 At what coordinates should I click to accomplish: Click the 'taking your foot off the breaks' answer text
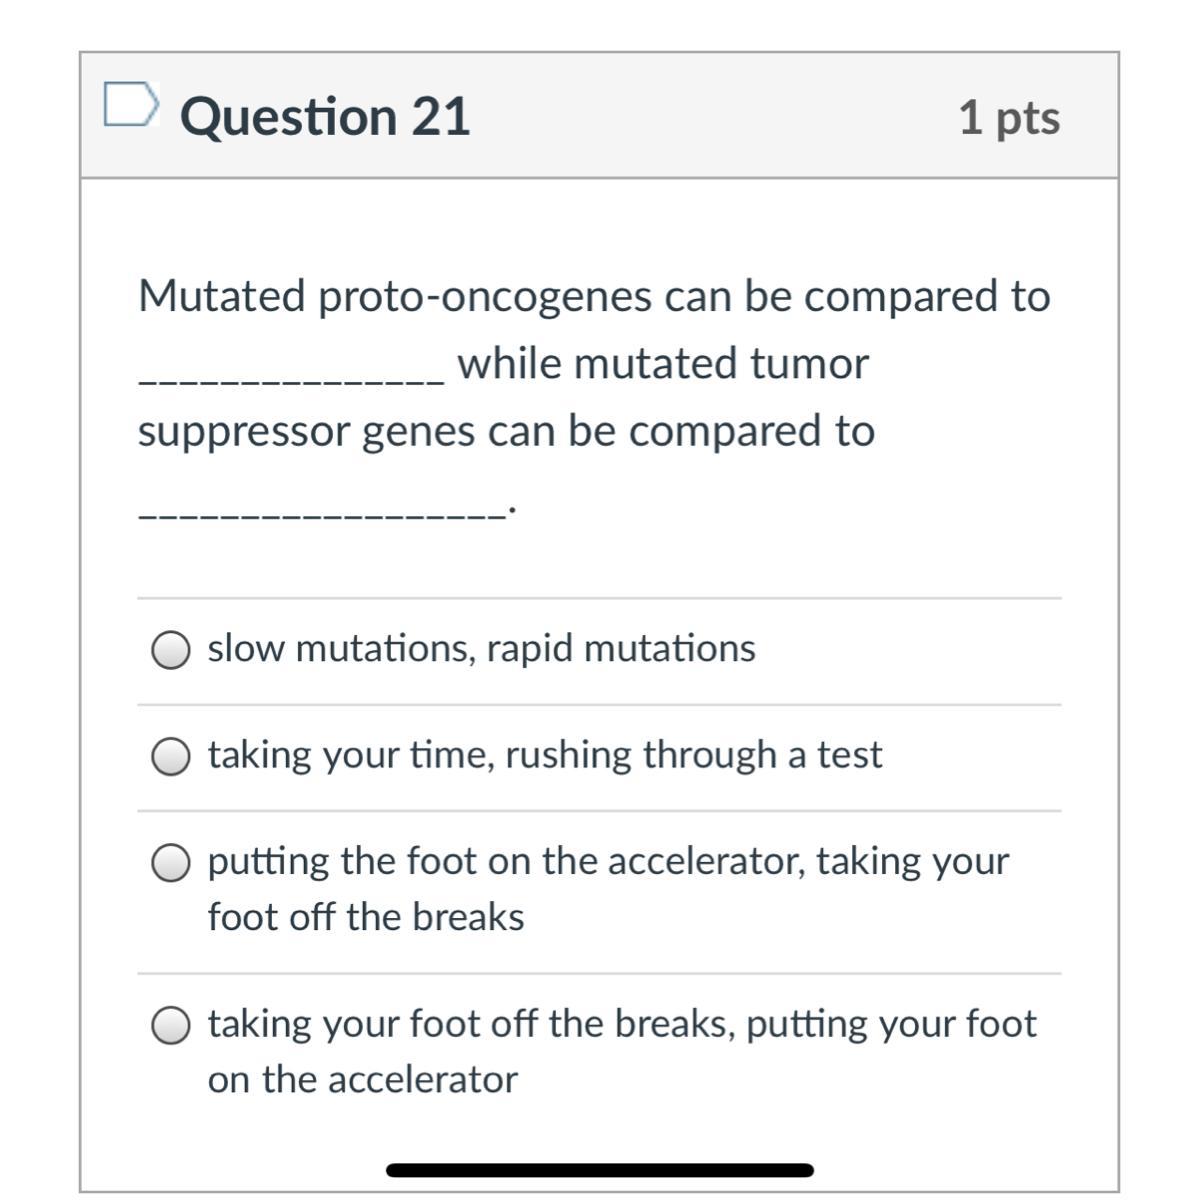(x=622, y=1024)
